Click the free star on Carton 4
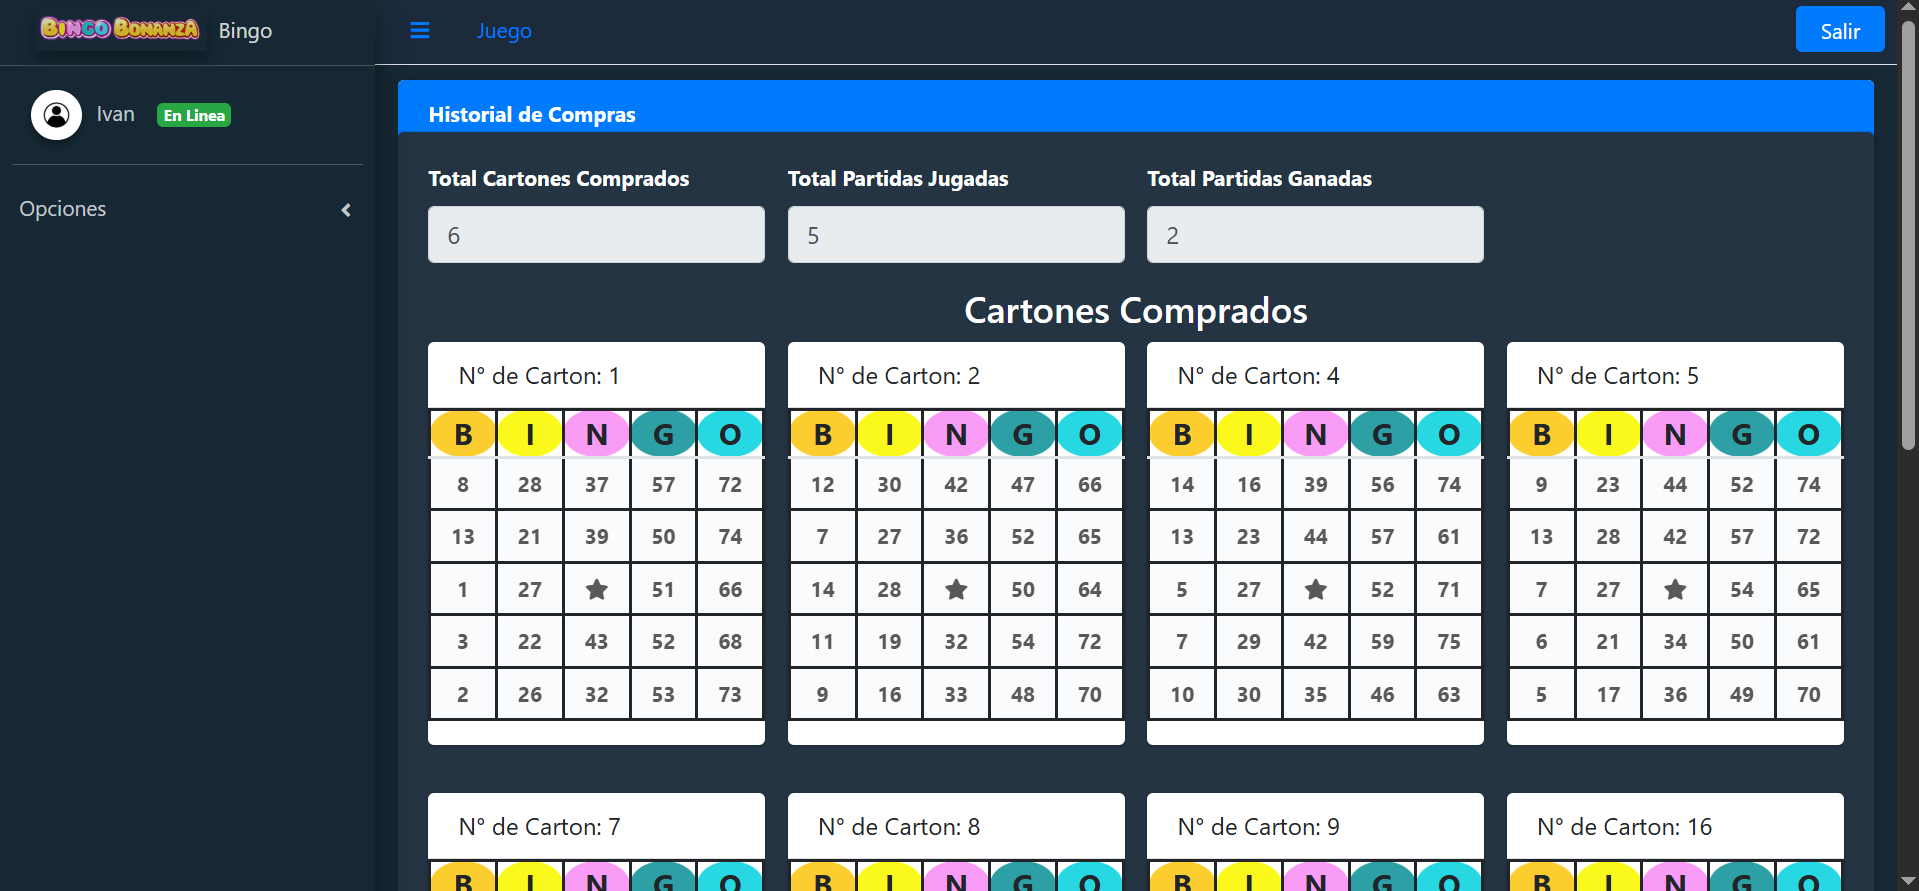Viewport: 1919px width, 891px height. click(x=1315, y=590)
